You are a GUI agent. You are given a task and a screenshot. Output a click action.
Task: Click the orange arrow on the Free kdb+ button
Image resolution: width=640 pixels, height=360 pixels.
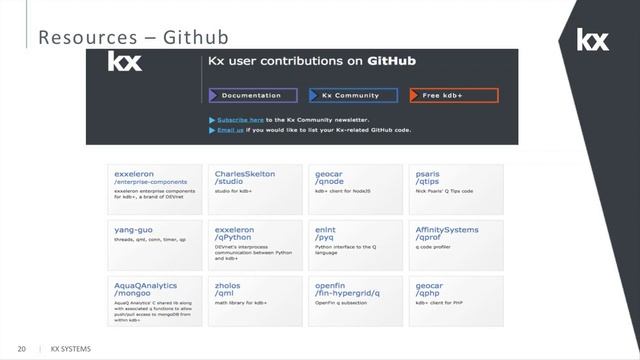(414, 96)
